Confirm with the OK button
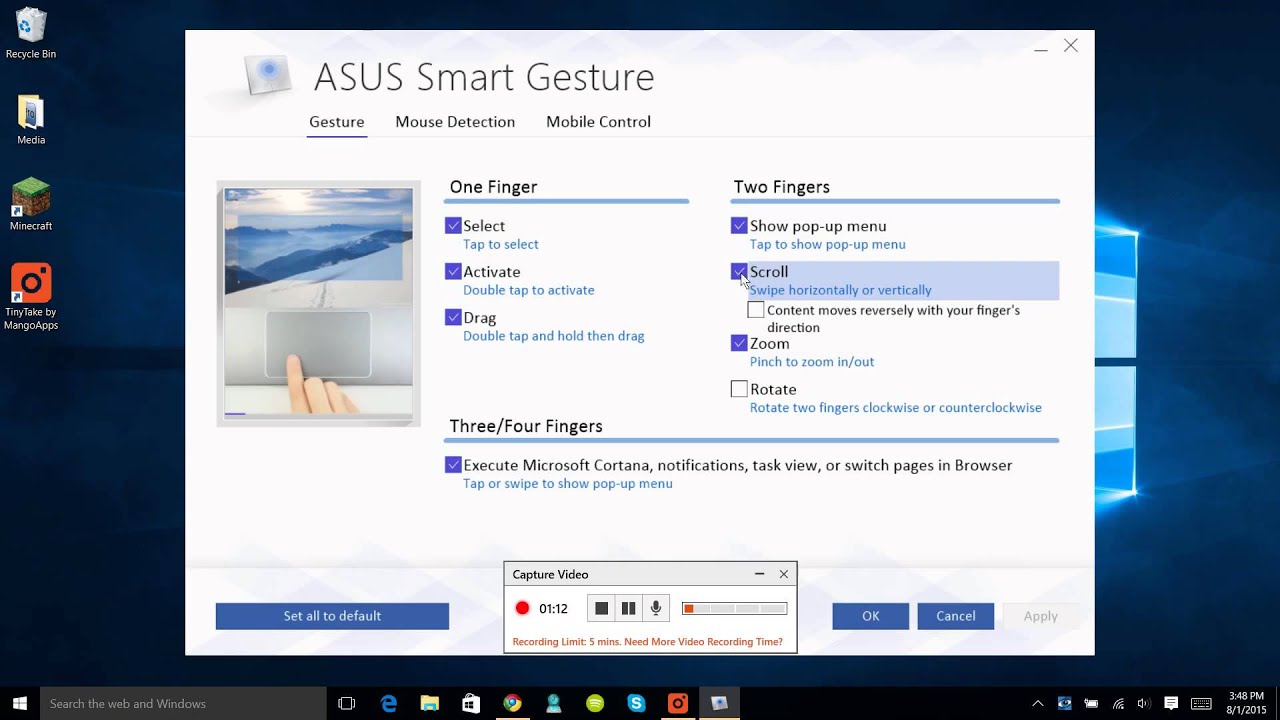This screenshot has height=720, width=1280. click(x=871, y=616)
